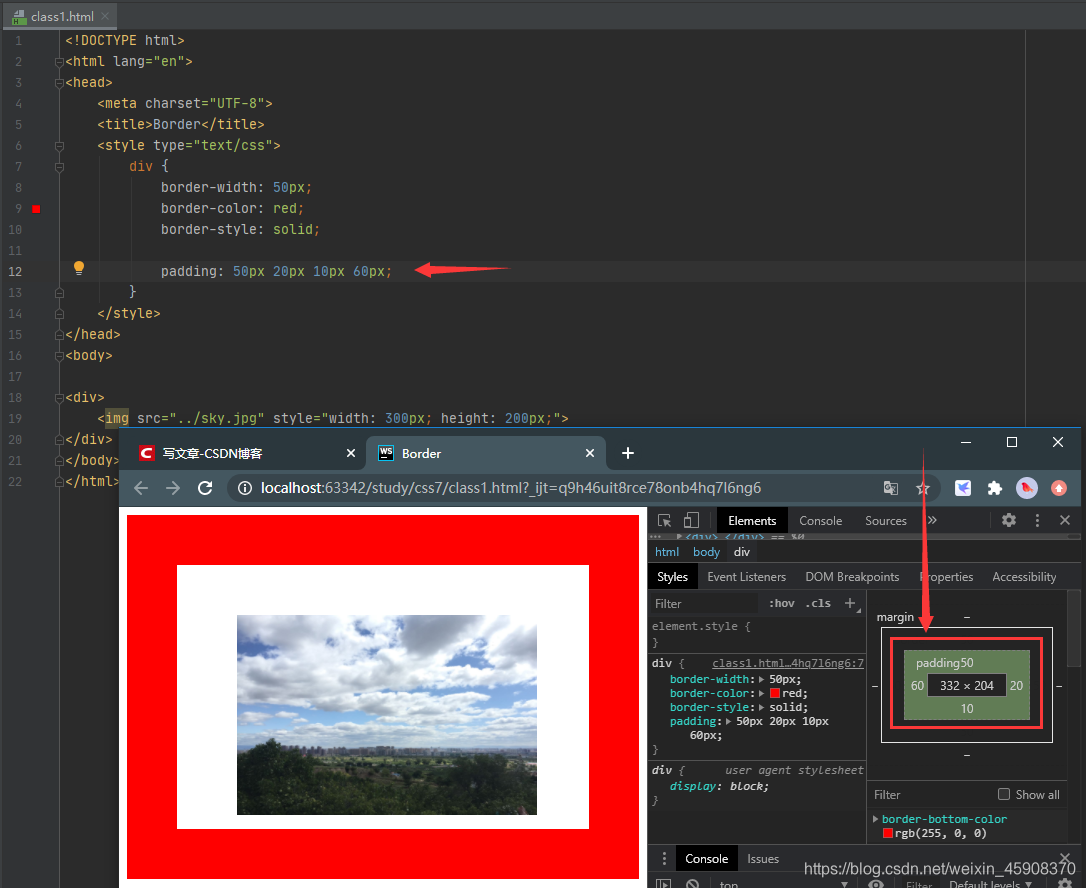Click the red breakpoint dot at line 9
The image size is (1086, 888).
pyautogui.click(x=36, y=209)
